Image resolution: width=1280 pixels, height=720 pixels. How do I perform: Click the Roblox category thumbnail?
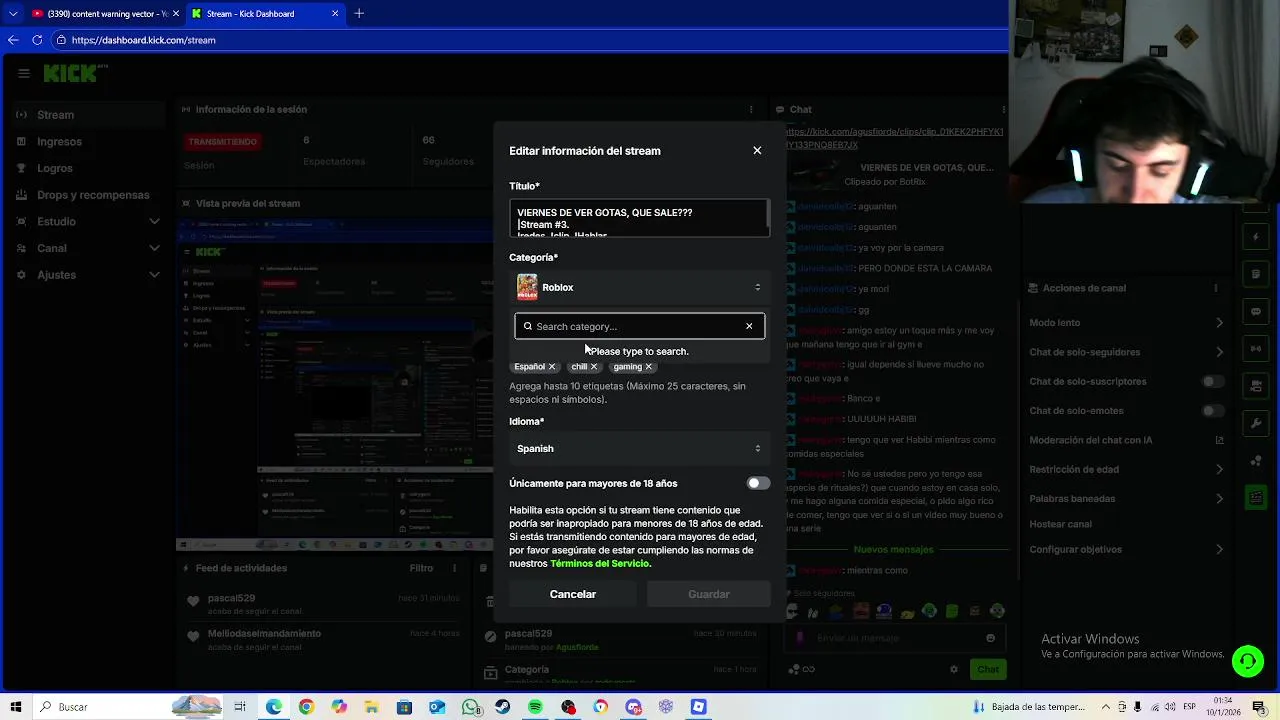pos(527,287)
